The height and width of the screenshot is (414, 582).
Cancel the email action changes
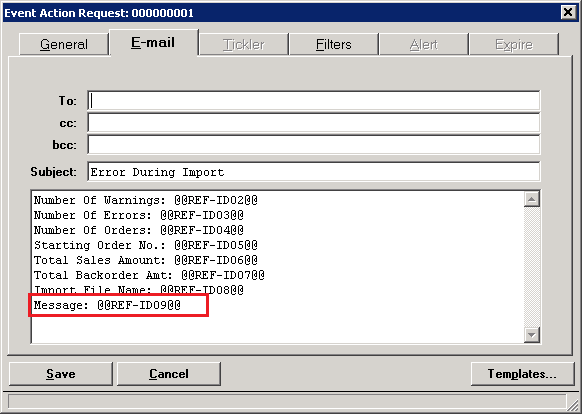pos(169,374)
